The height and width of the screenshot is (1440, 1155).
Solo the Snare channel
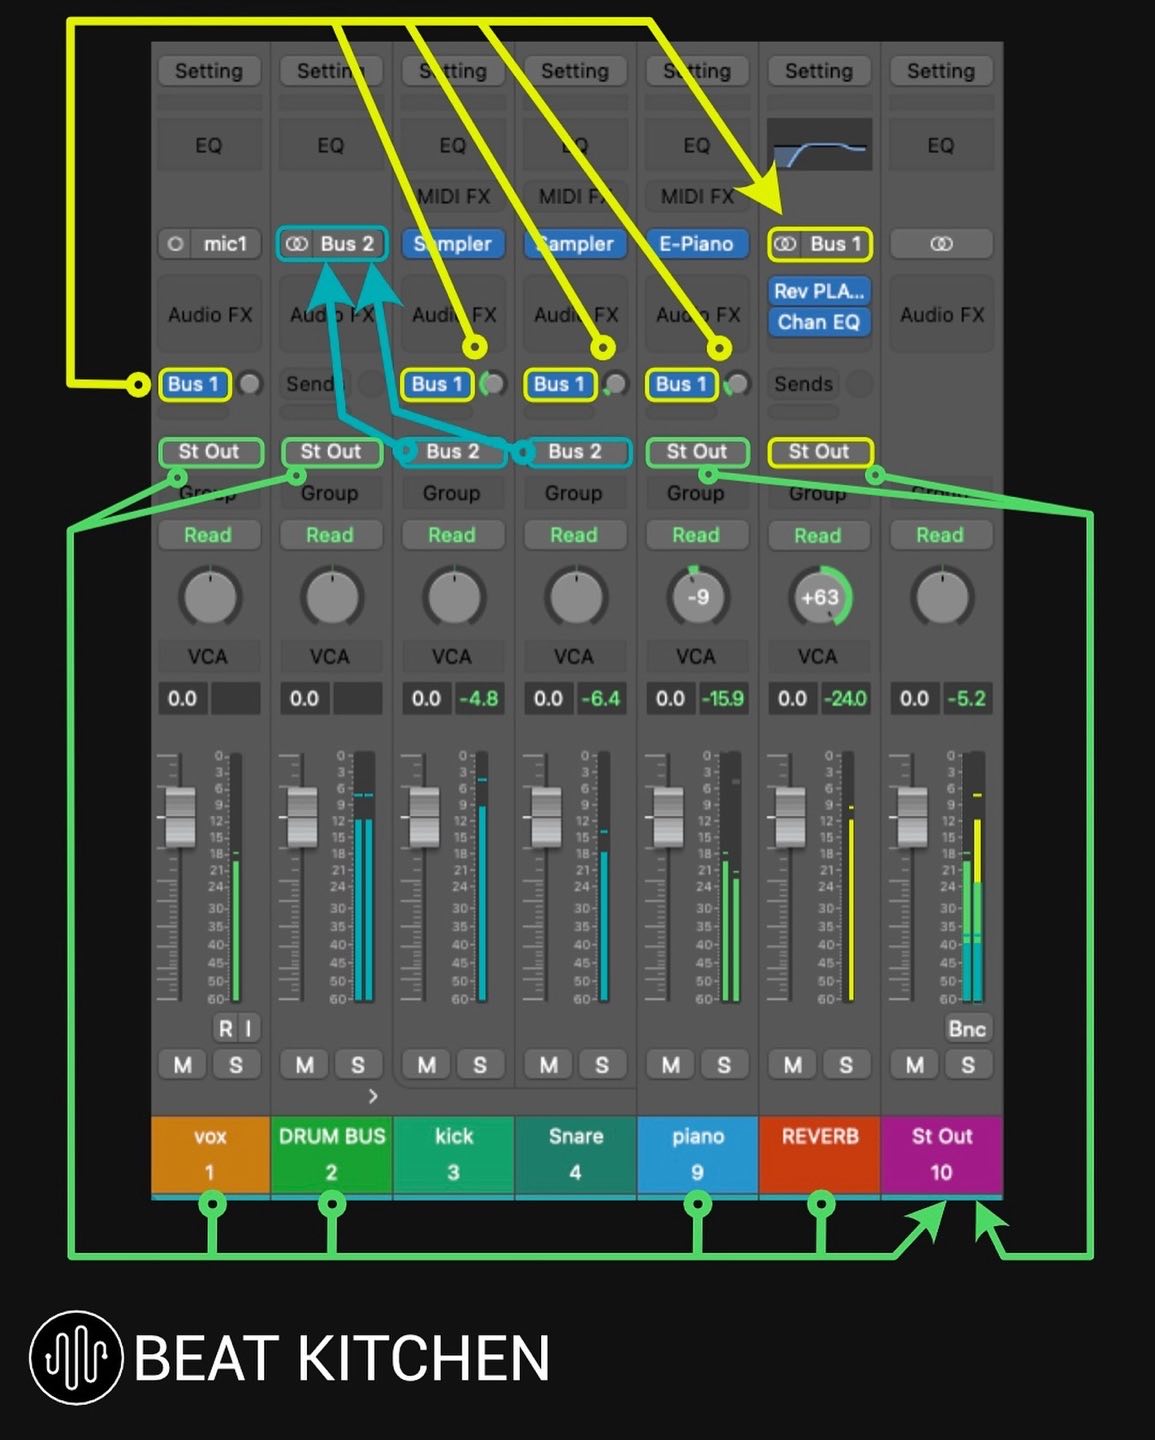pyautogui.click(x=601, y=1064)
